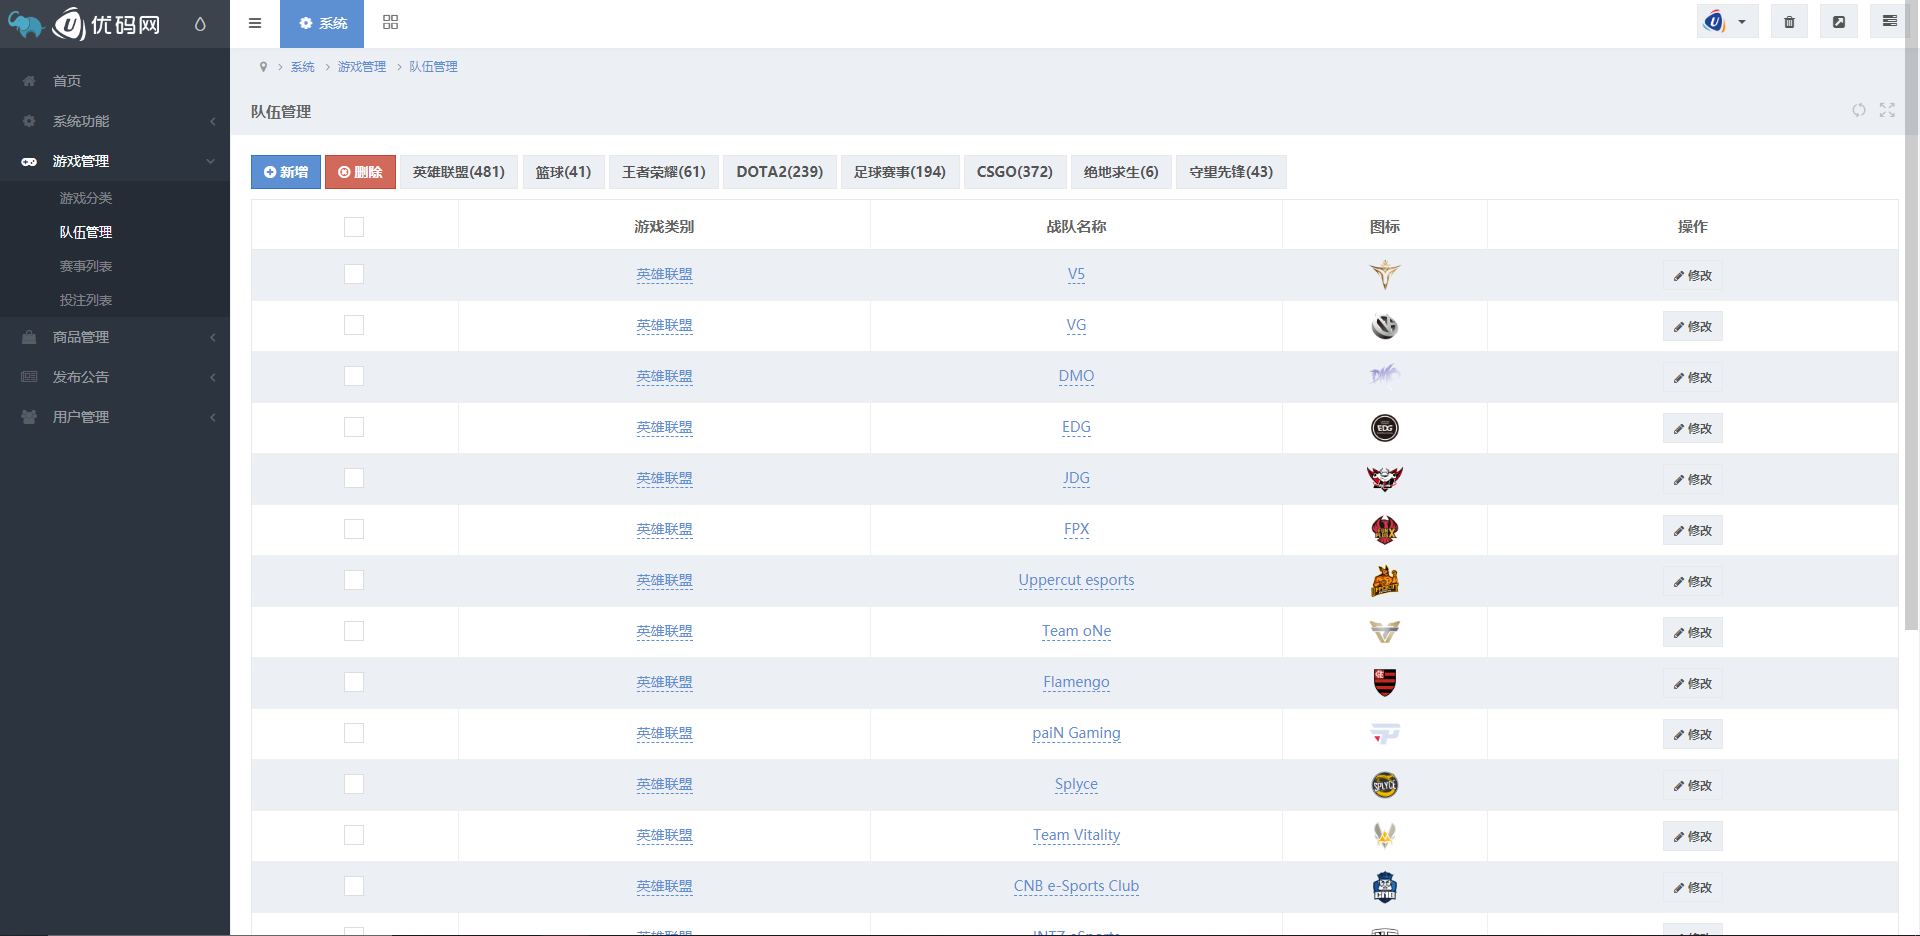Filter by 王者荣耀(61)
Screen dimensions: 1920x936
click(664, 172)
